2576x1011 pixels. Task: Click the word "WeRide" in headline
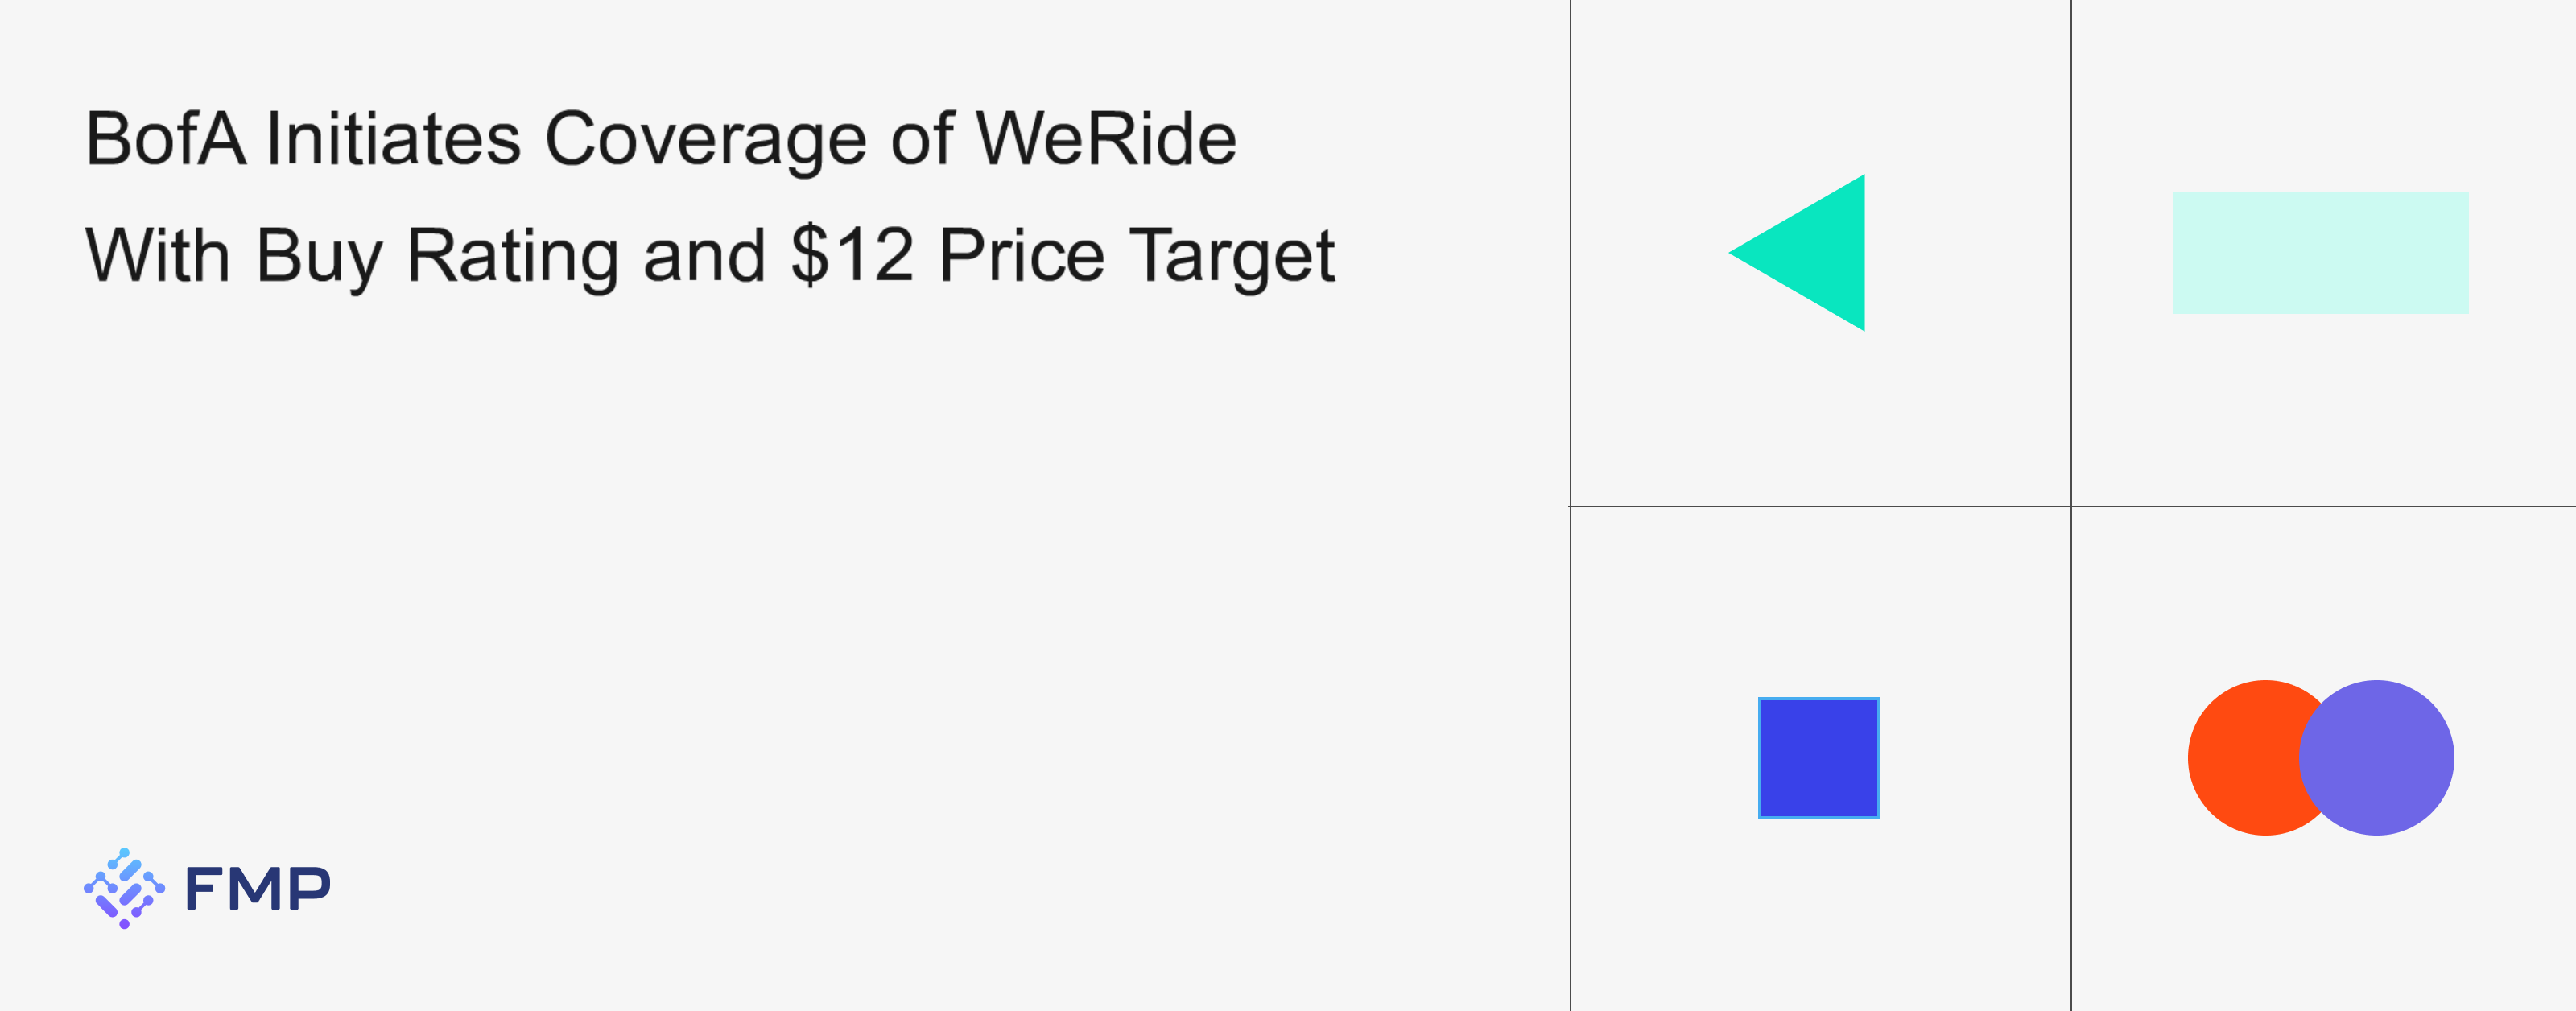[1105, 139]
